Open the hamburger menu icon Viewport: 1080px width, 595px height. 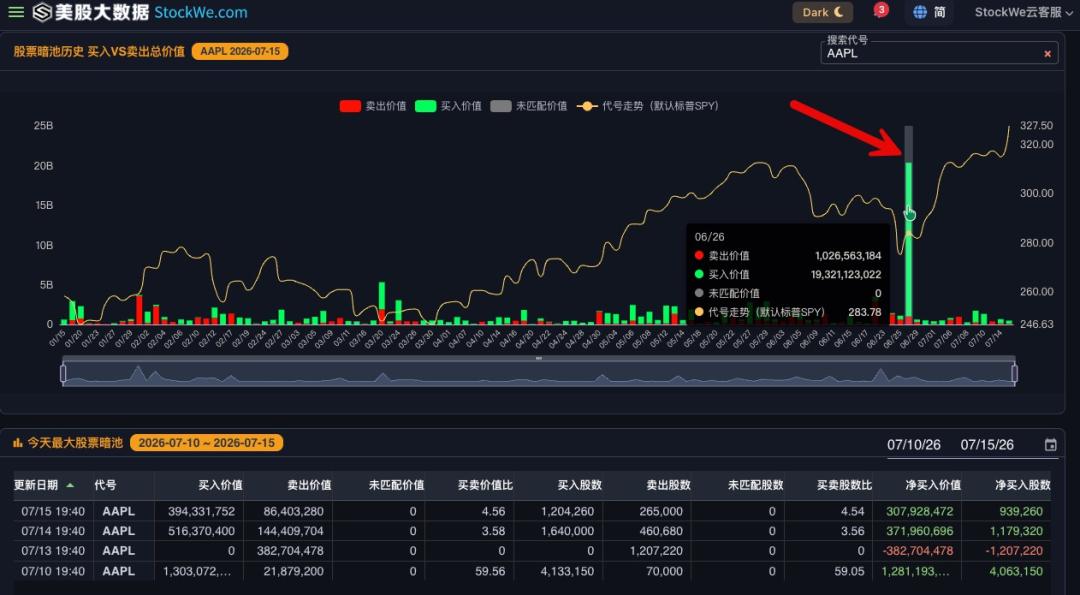(x=16, y=12)
